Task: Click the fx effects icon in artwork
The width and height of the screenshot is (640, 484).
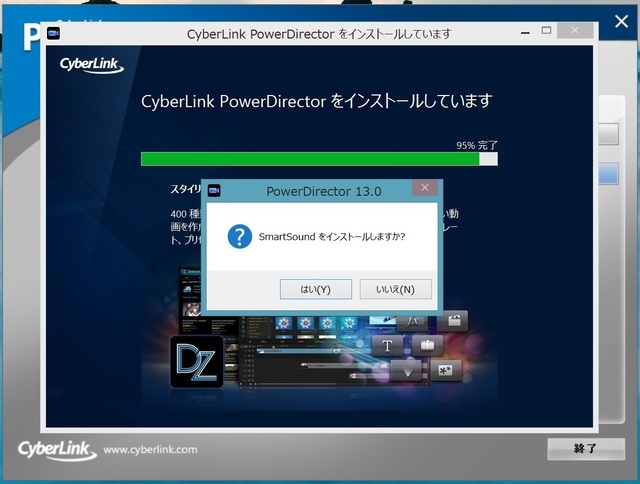Action: 412,322
